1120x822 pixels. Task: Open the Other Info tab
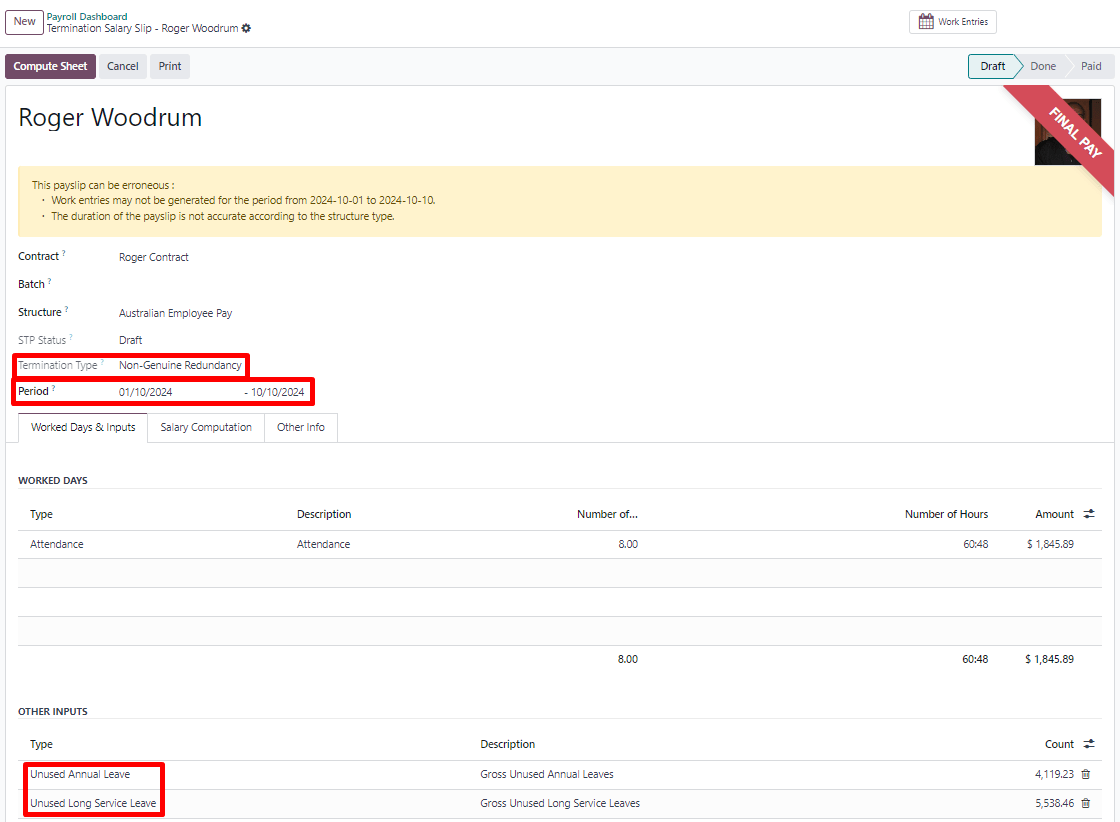[301, 427]
